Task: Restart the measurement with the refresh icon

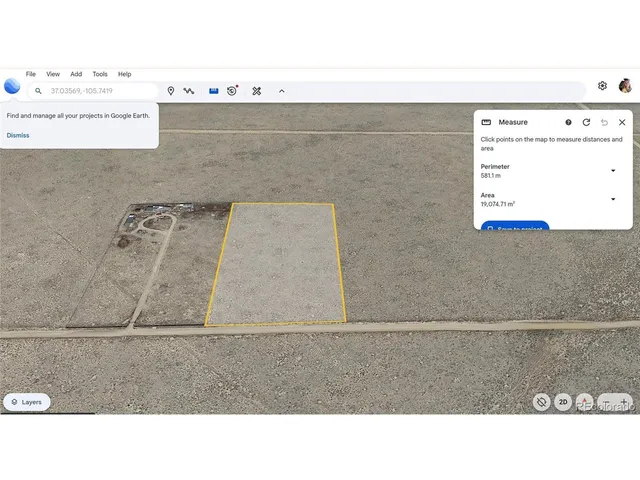Action: click(x=586, y=122)
